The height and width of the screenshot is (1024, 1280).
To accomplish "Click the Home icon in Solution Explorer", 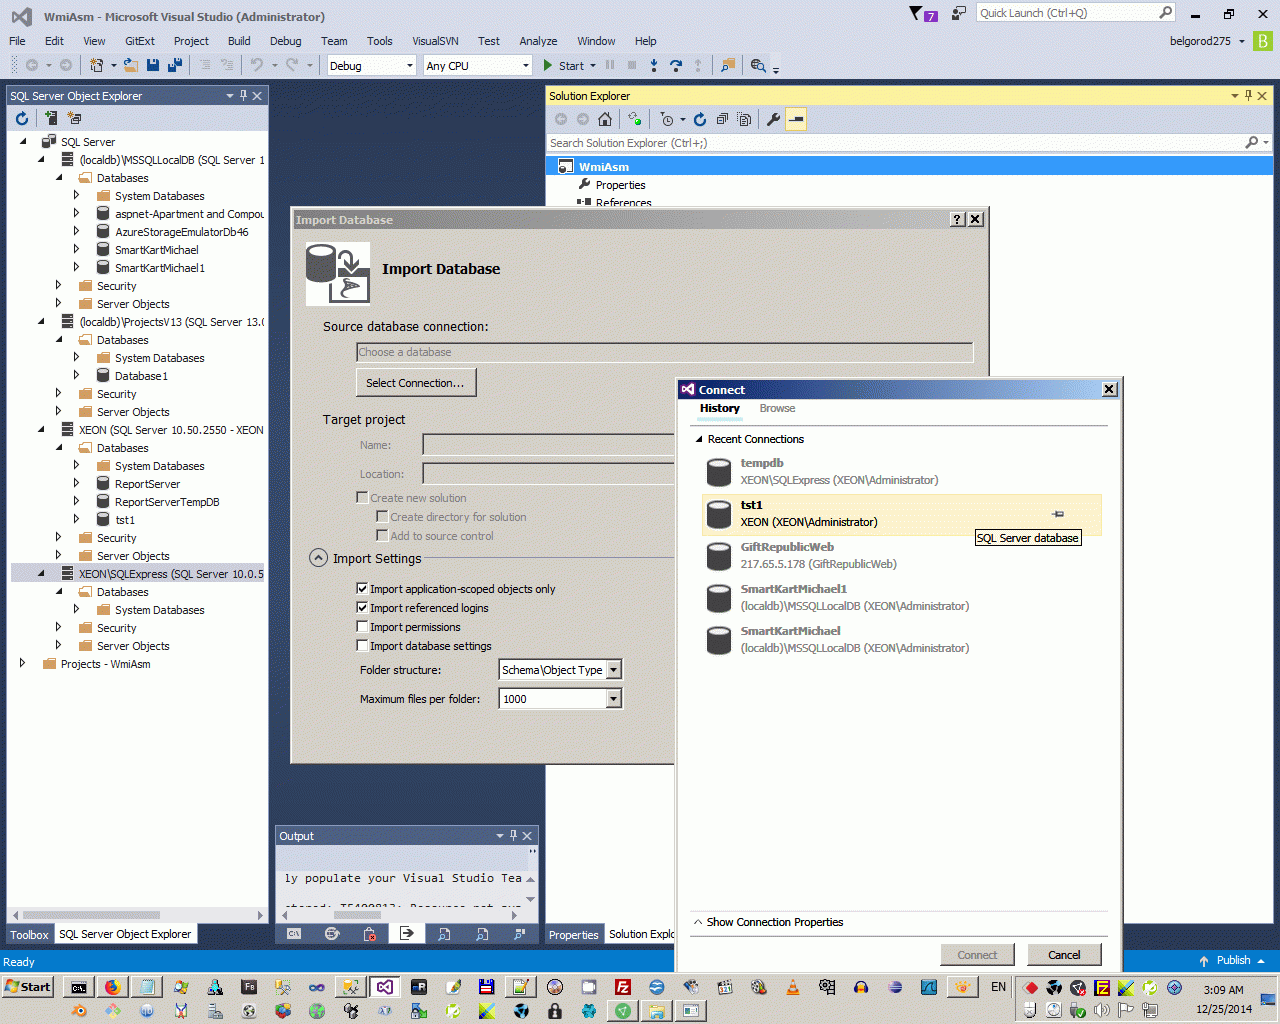I will [x=605, y=119].
